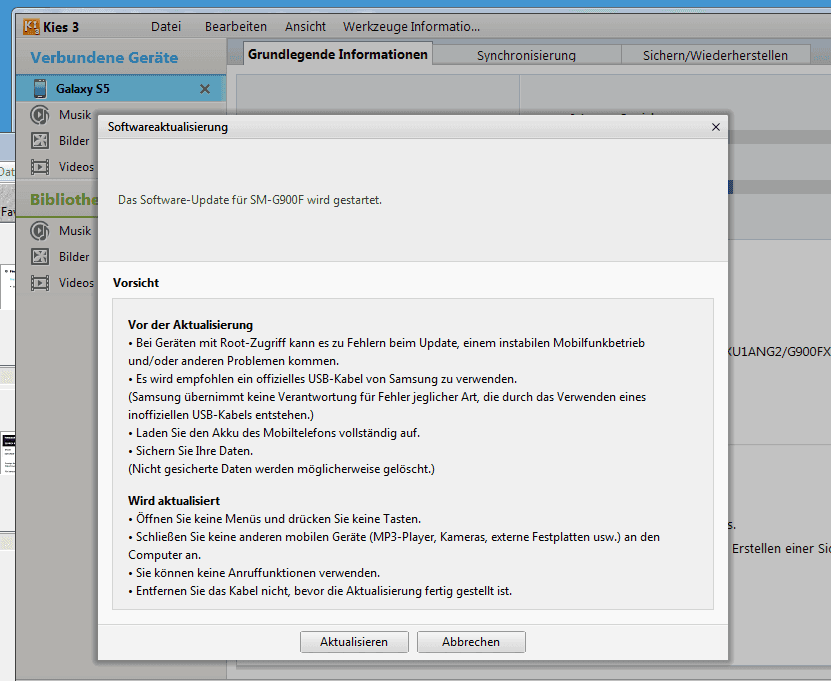
Task: Click the Softwareaktualisierung dialog title
Action: [x=167, y=127]
